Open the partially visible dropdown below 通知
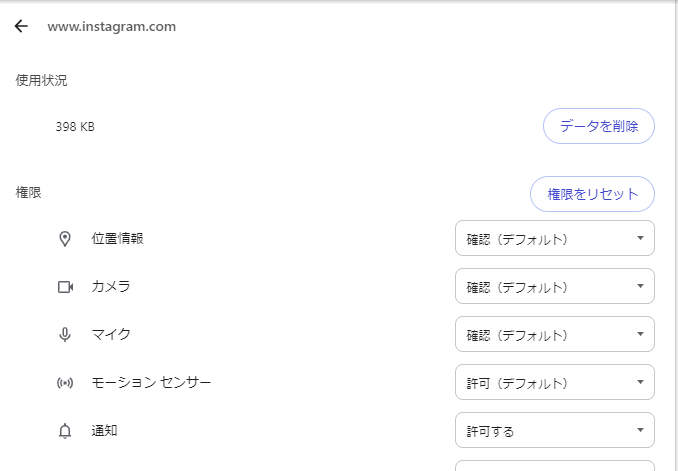Image resolution: width=678 pixels, height=471 pixels. click(555, 466)
